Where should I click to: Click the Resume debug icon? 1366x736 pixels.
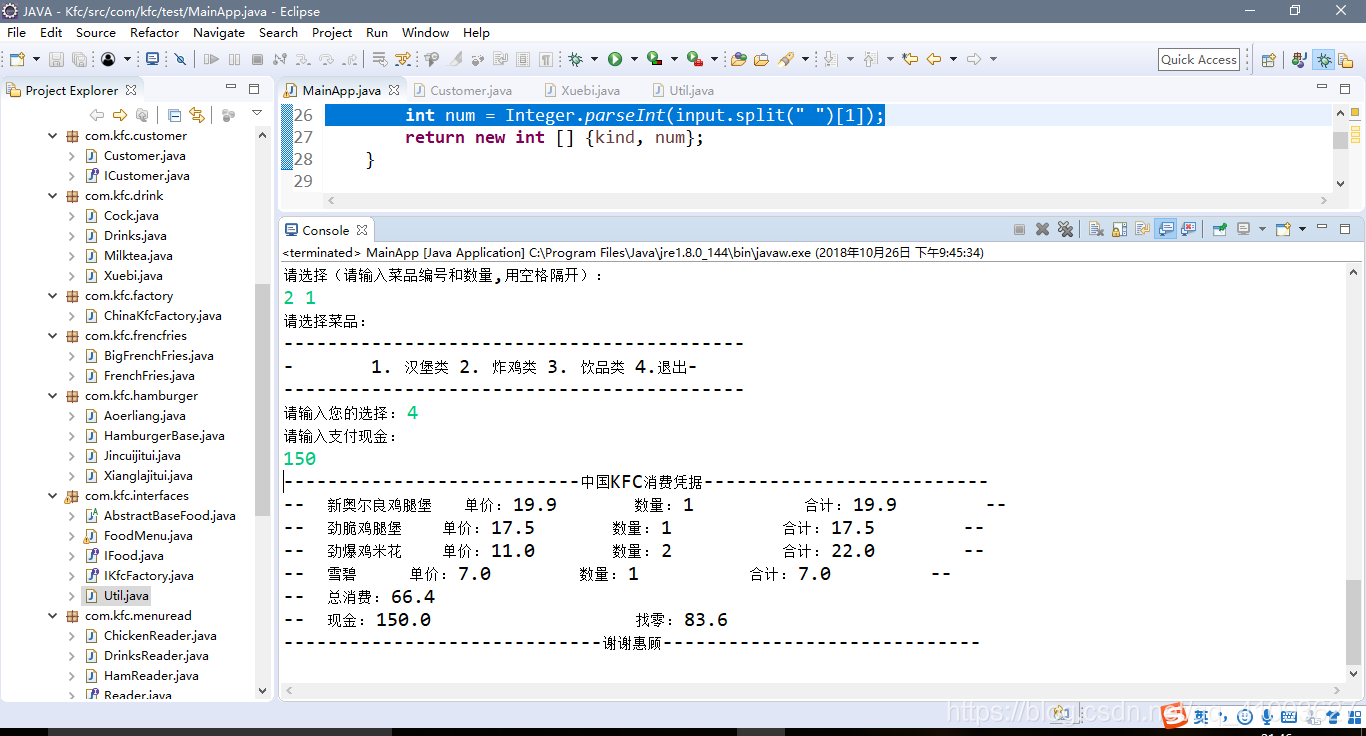(x=211, y=59)
